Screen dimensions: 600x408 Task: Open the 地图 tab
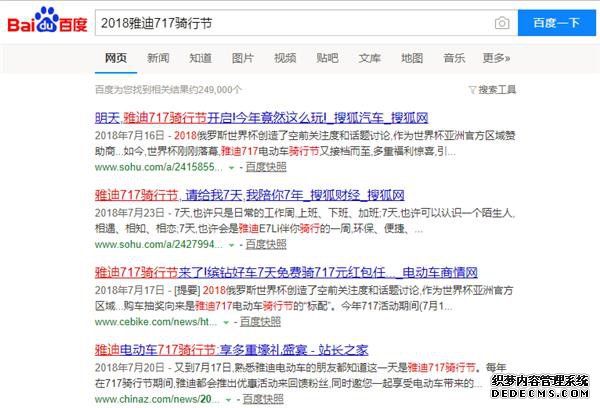(412, 58)
